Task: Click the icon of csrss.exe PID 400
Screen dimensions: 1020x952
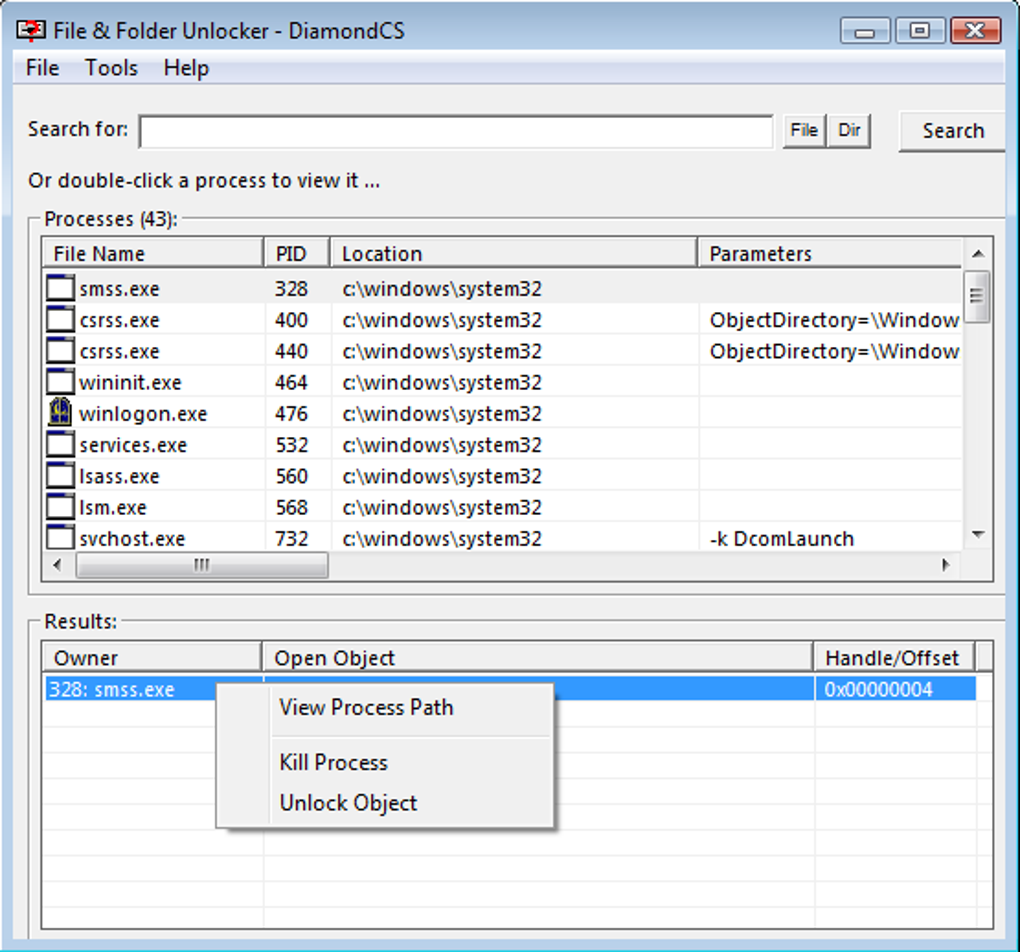Action: (x=60, y=319)
